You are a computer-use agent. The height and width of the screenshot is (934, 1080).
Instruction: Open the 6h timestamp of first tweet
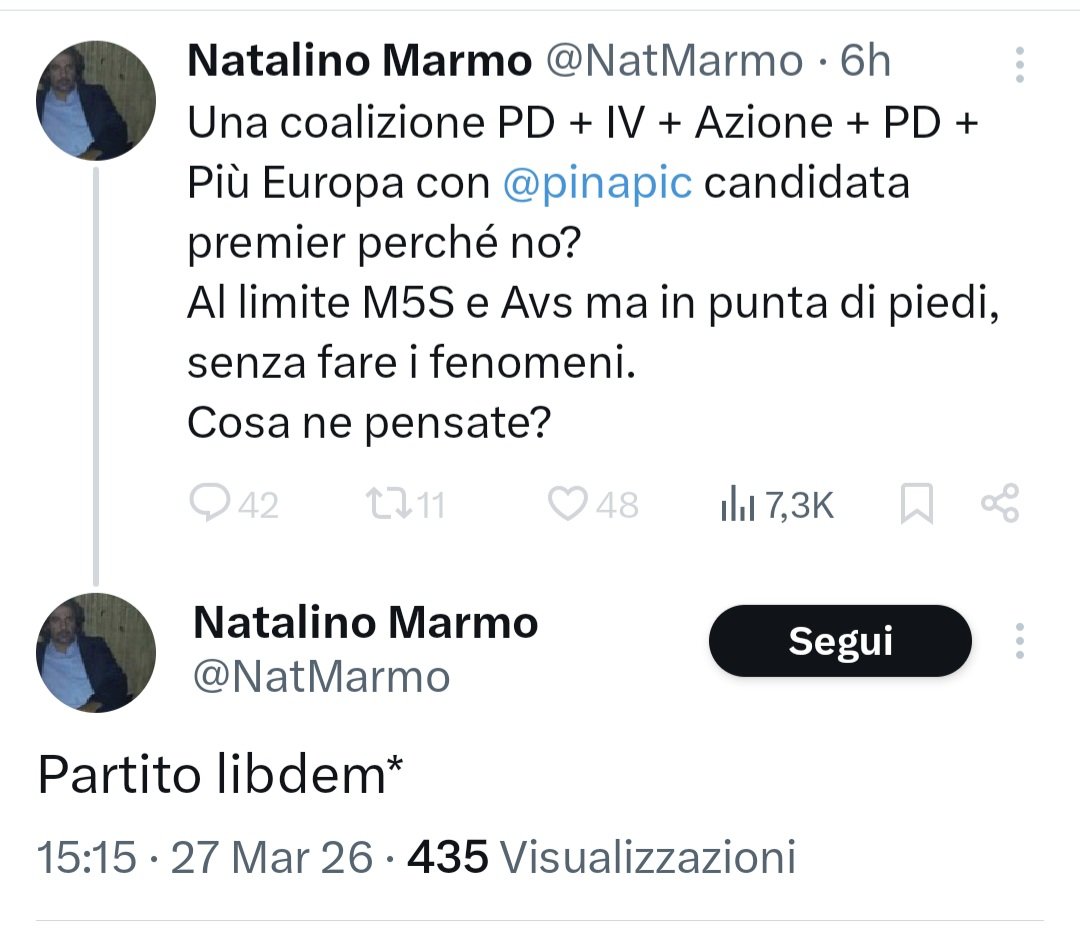(x=865, y=62)
